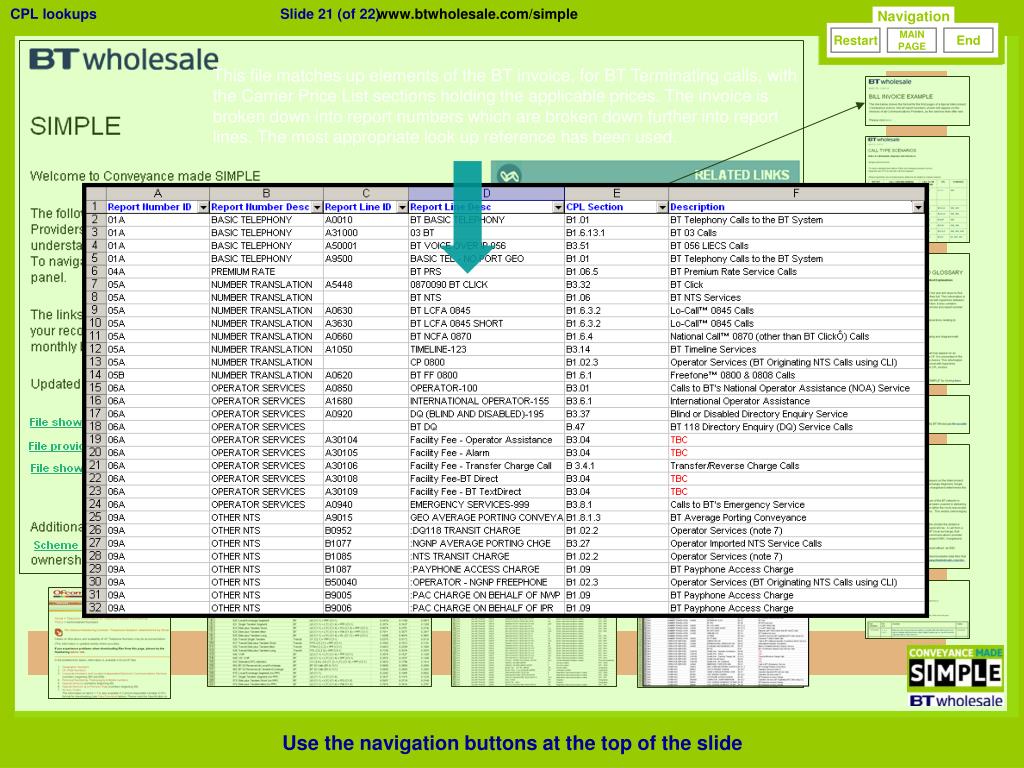Click the Restart navigation button
The image size is (1024, 768).
pyautogui.click(x=855, y=40)
